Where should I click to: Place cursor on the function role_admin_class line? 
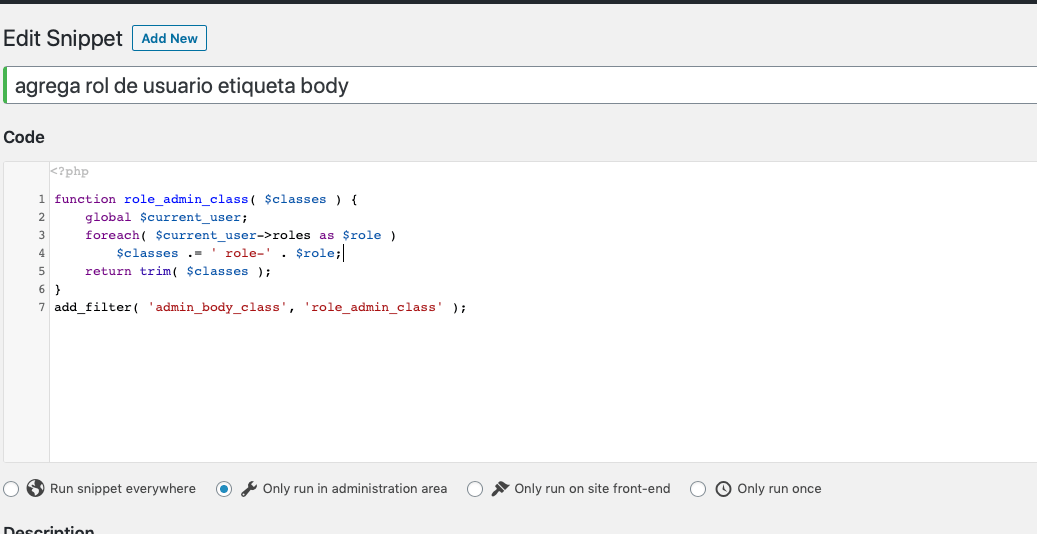tap(206, 199)
